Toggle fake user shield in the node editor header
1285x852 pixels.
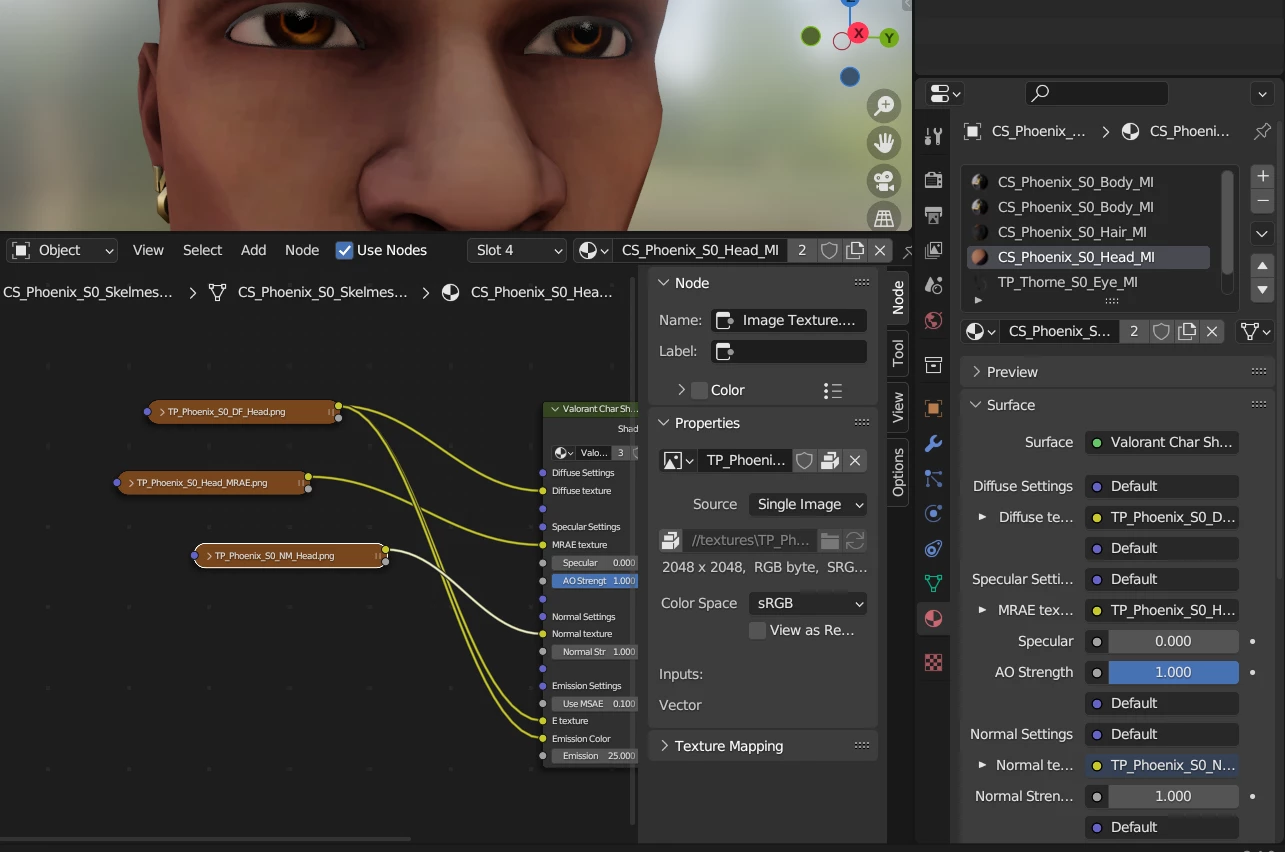pos(829,250)
